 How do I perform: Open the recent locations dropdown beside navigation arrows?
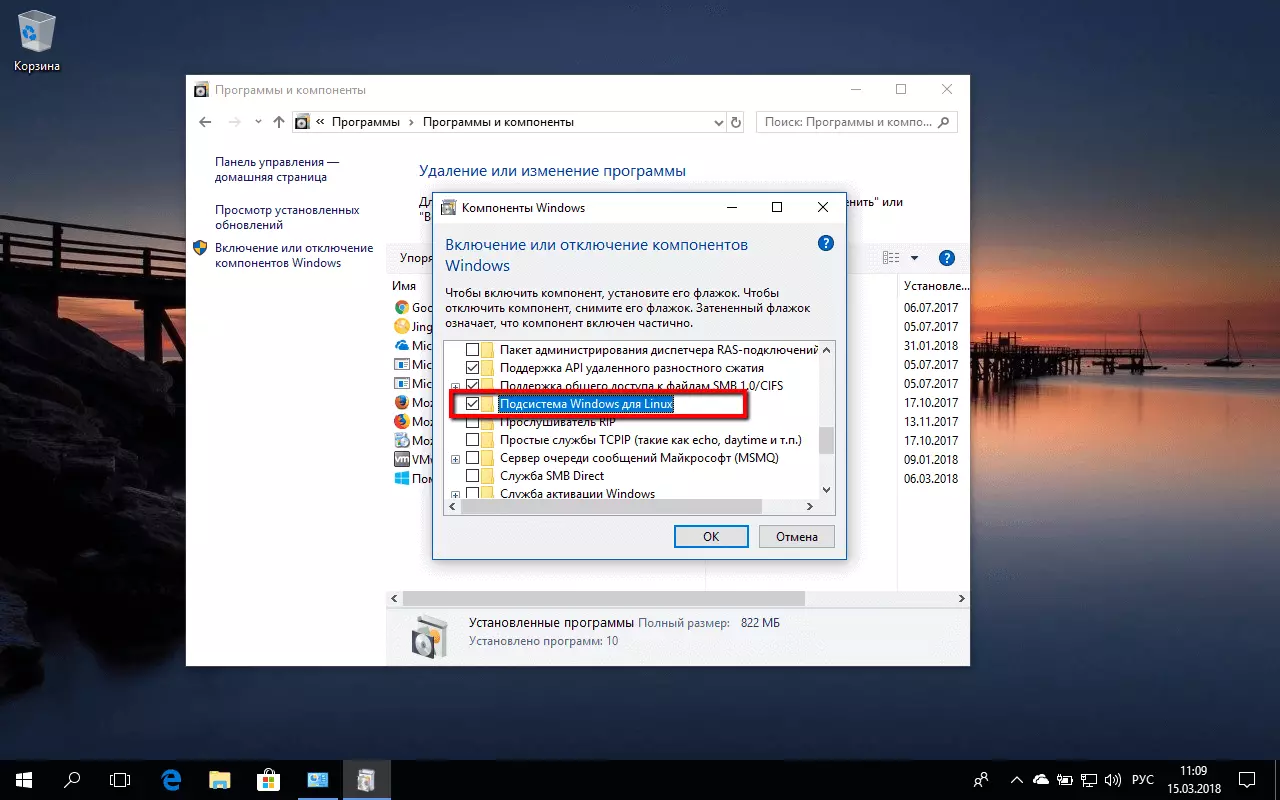pyautogui.click(x=258, y=122)
